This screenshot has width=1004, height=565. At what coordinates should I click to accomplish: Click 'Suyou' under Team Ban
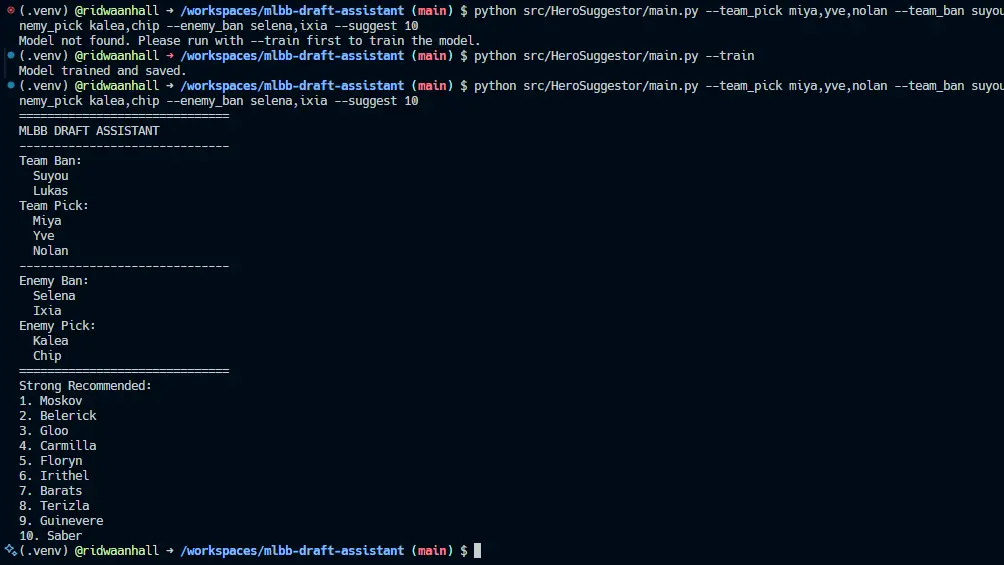pos(51,176)
